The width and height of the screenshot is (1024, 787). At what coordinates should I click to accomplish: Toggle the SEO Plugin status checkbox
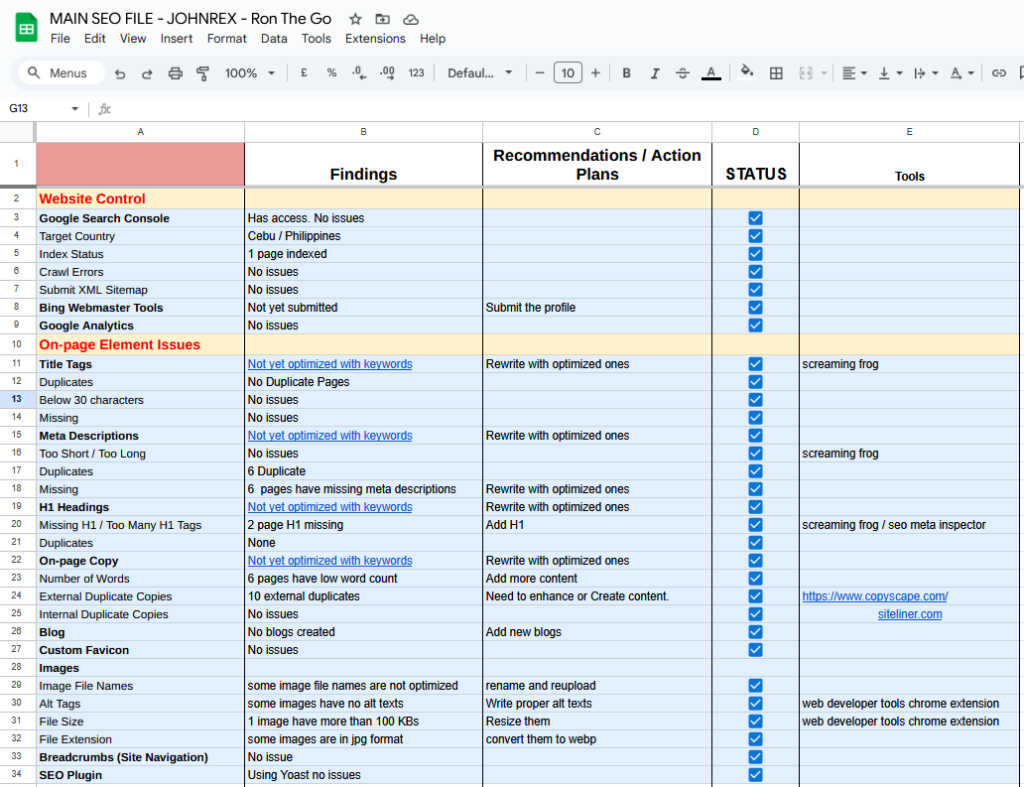[756, 775]
